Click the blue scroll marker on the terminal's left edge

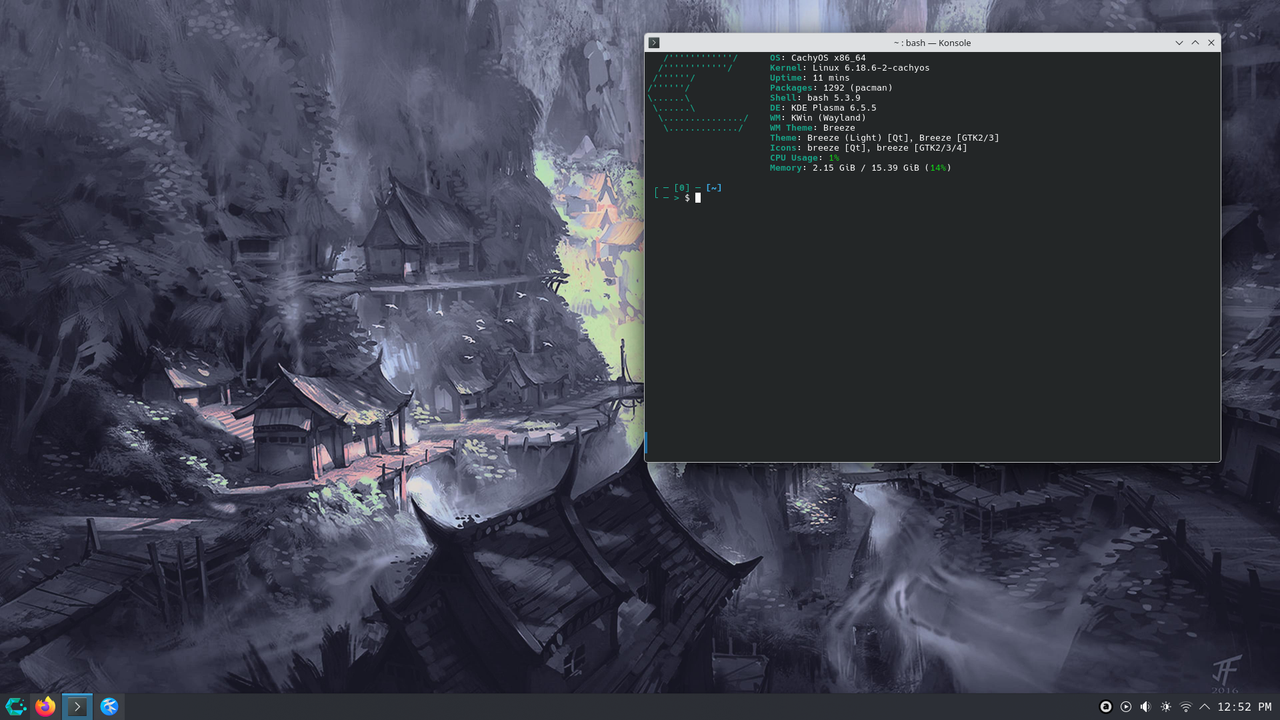[x=645, y=443]
